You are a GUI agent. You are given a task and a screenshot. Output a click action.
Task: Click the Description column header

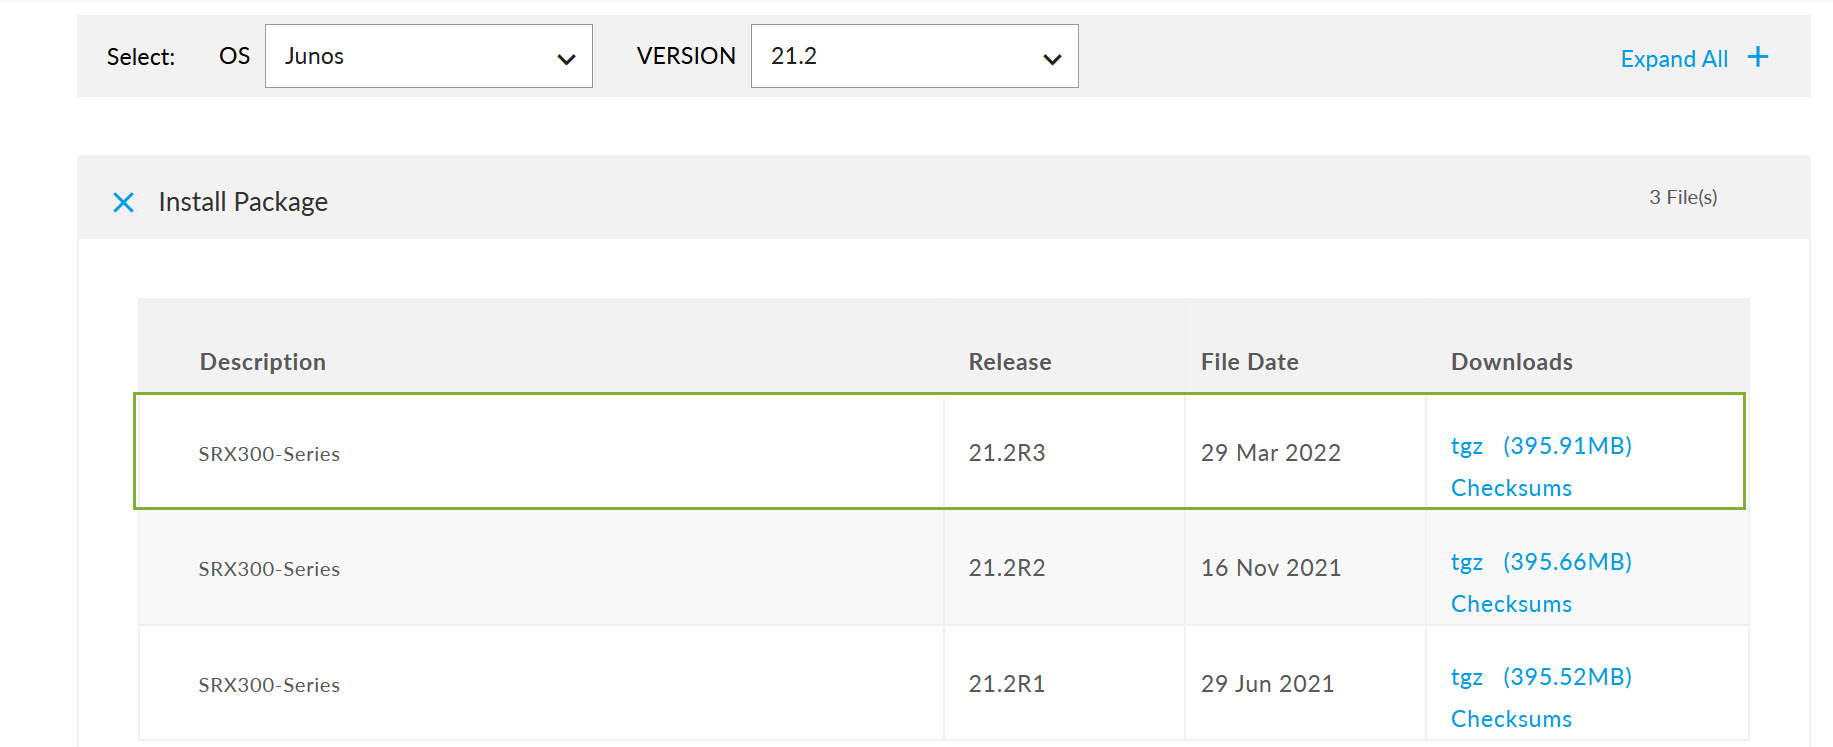pos(262,362)
